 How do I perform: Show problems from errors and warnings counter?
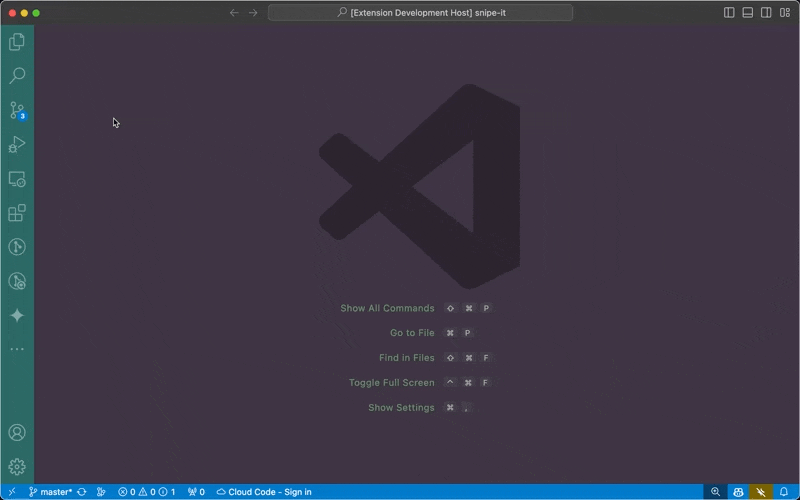click(x=146, y=492)
